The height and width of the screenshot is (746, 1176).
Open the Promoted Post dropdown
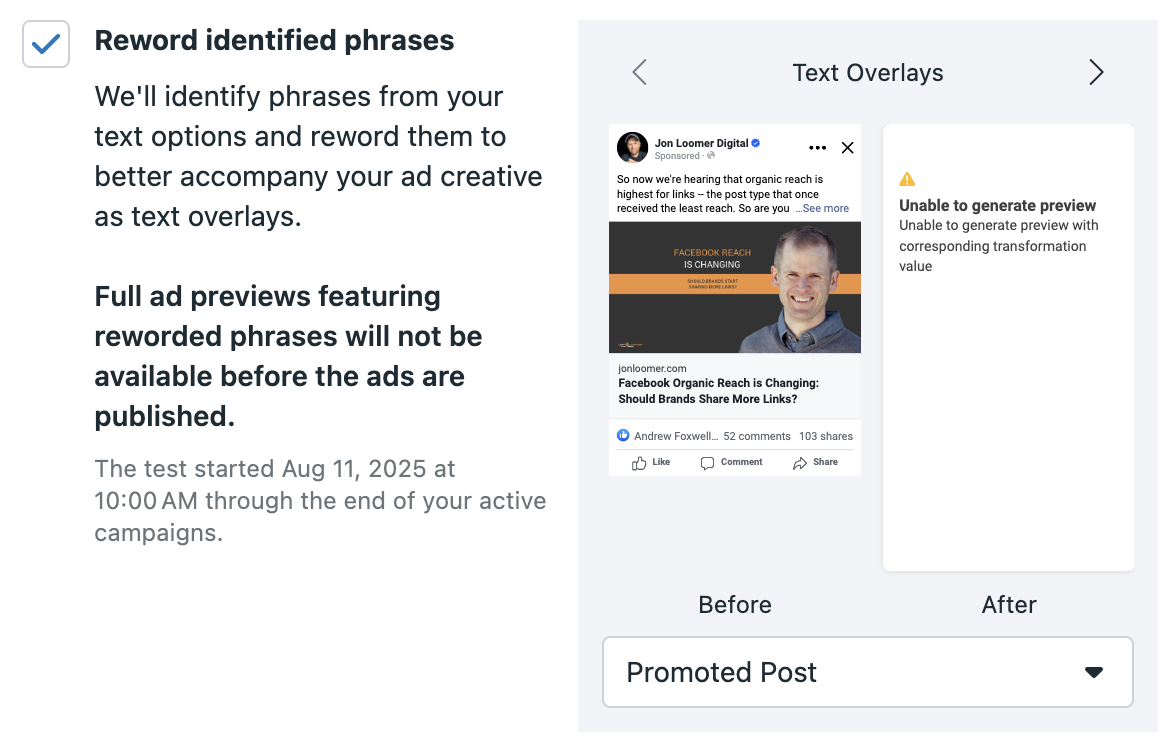coord(868,673)
